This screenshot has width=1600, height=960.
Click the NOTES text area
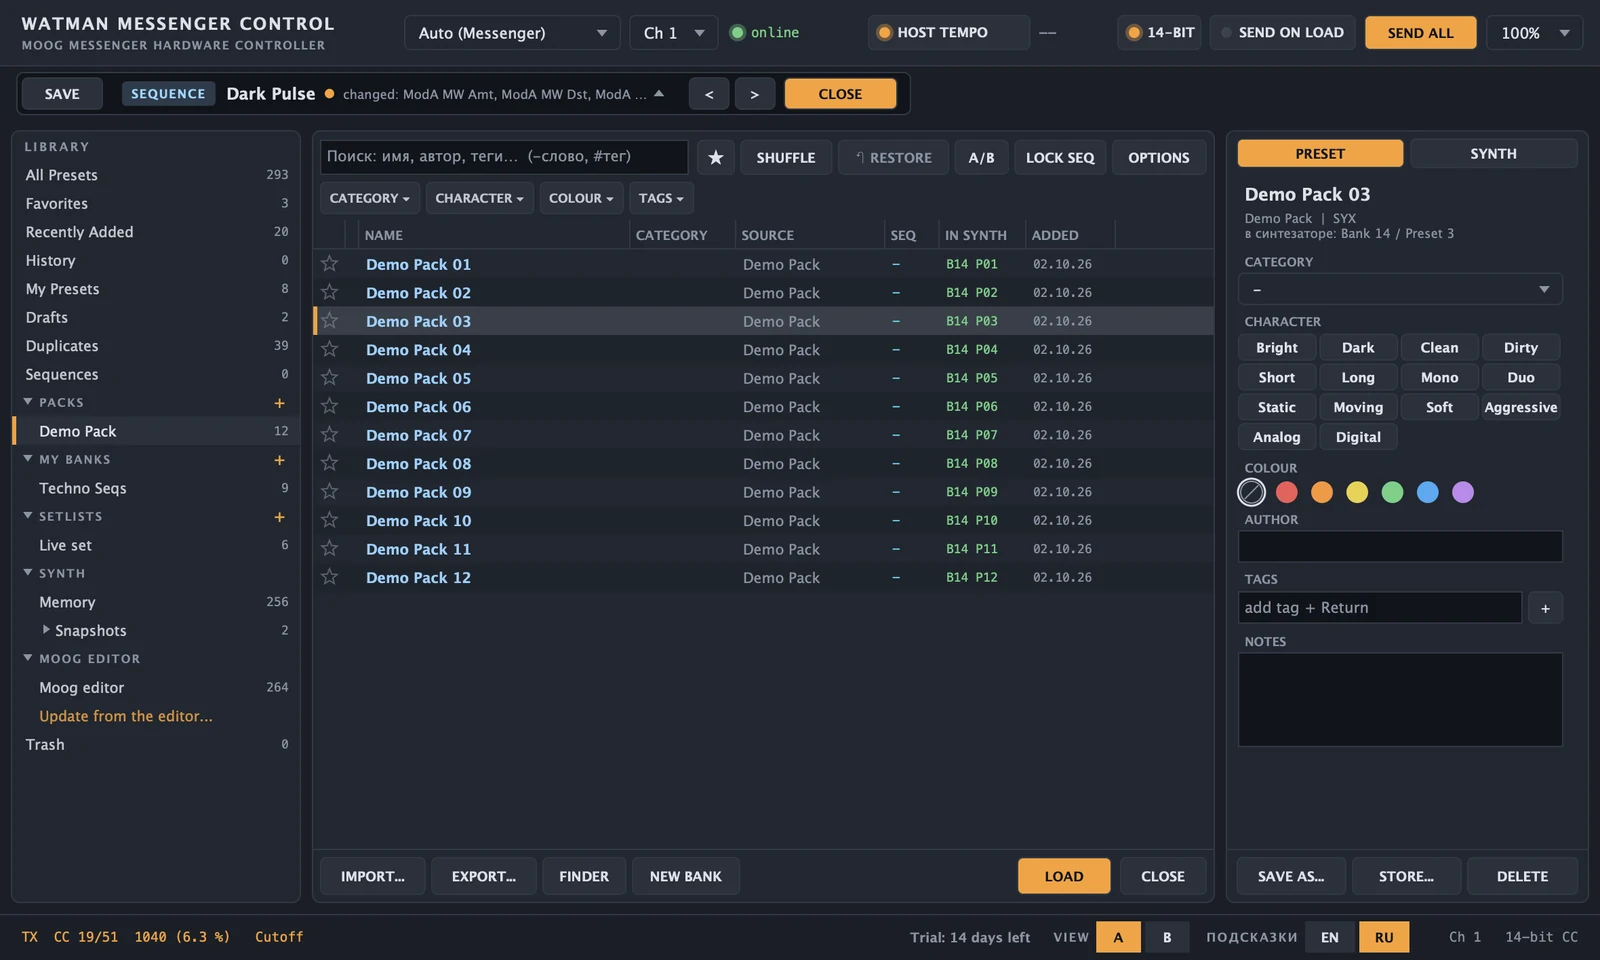click(x=1400, y=700)
